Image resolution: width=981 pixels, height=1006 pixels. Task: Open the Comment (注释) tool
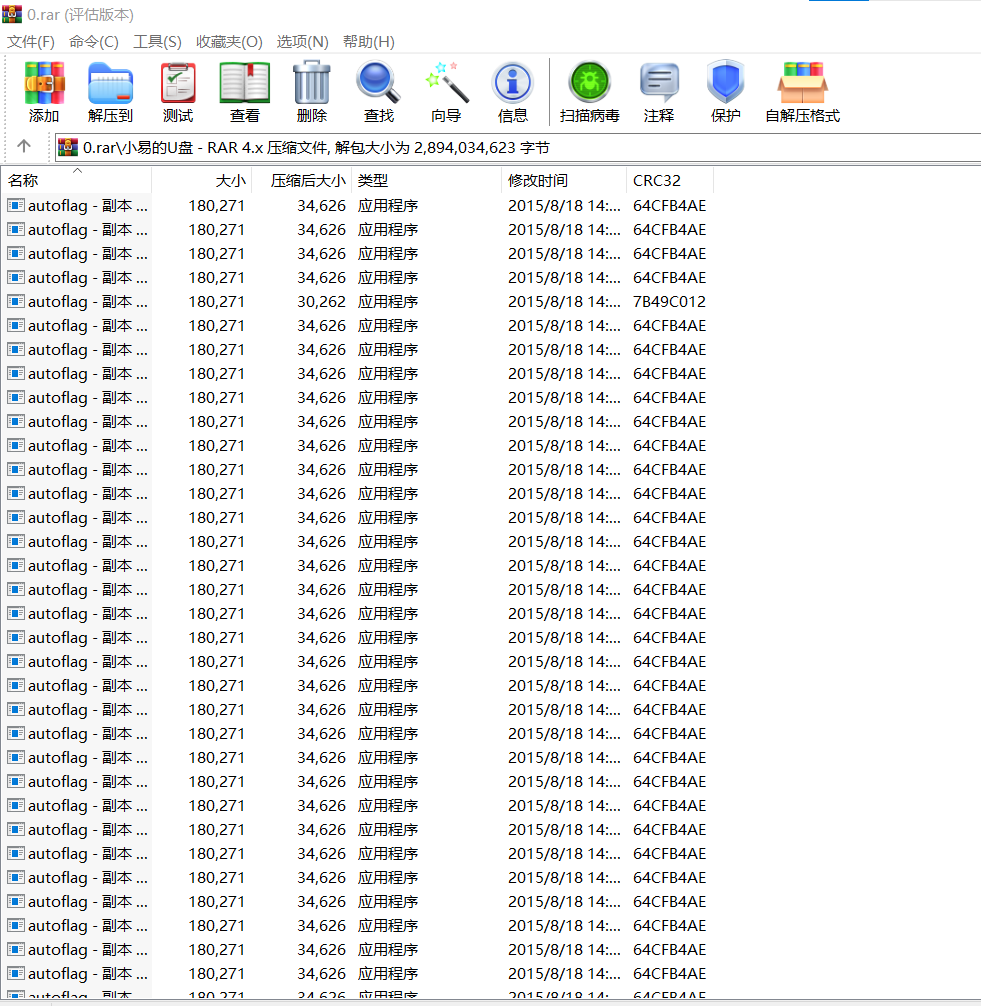point(659,91)
